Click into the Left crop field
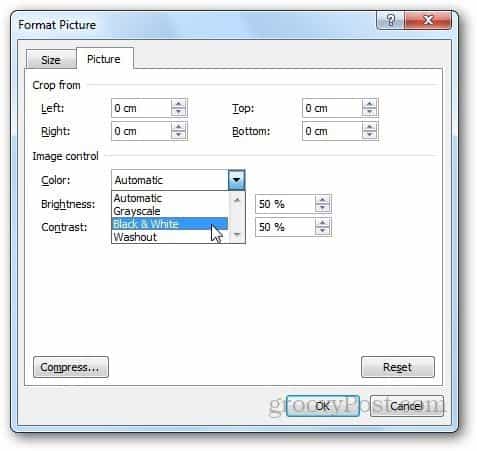The width and height of the screenshot is (477, 451). click(x=141, y=108)
